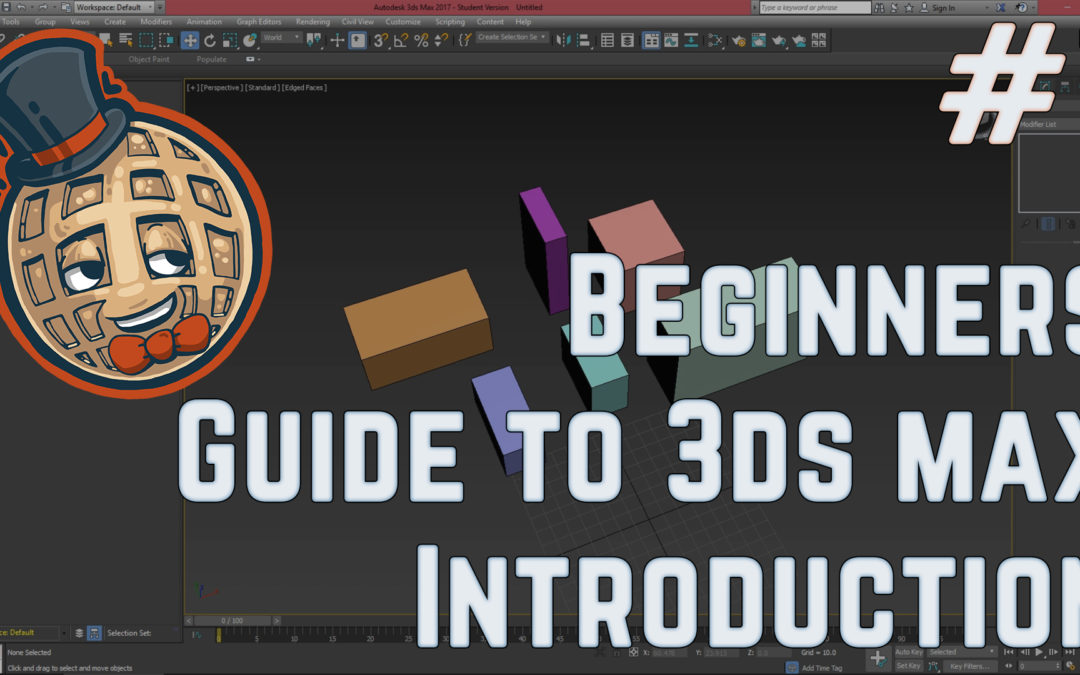The width and height of the screenshot is (1080, 675).
Task: Open the Help question mark icon
Action: point(1021,8)
